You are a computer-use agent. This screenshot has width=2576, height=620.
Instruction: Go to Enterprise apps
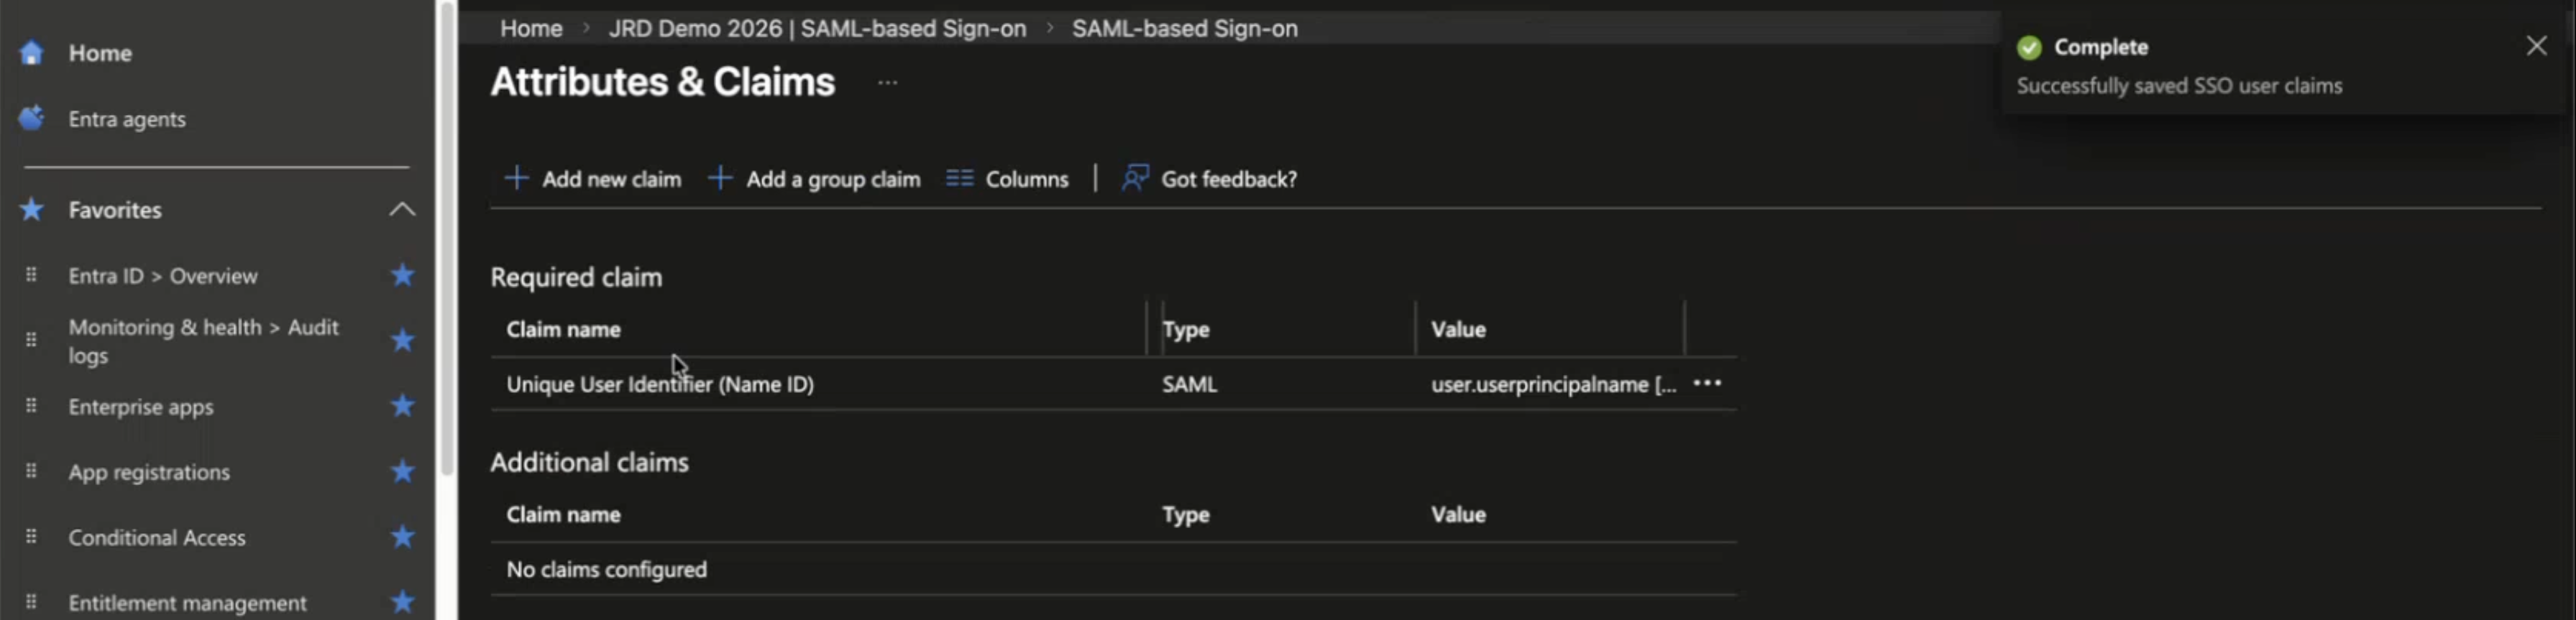click(x=140, y=407)
